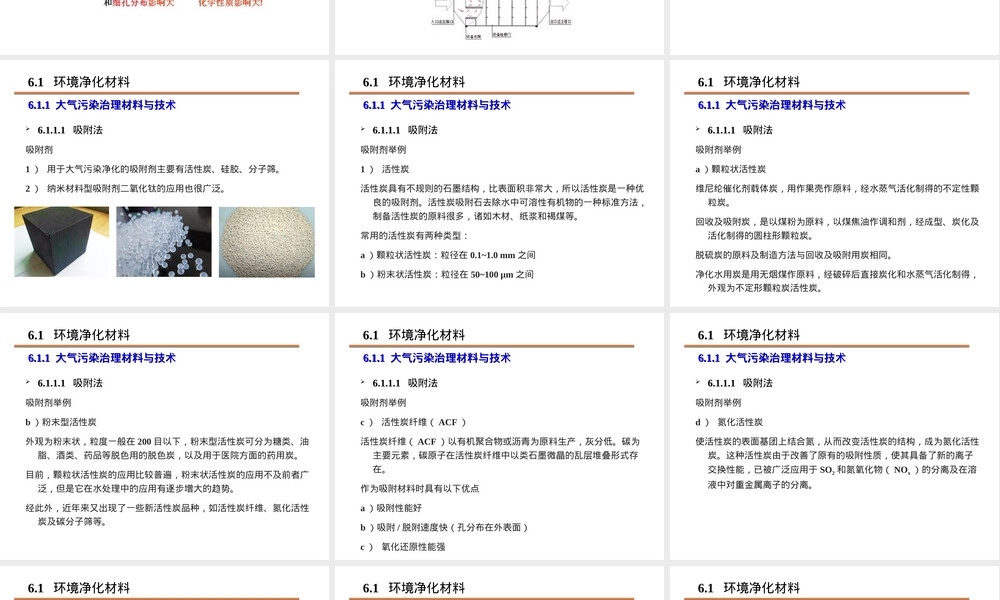The width and height of the screenshot is (1000, 600).
Task: Select the partial top slide with red text
Action: point(165,27)
